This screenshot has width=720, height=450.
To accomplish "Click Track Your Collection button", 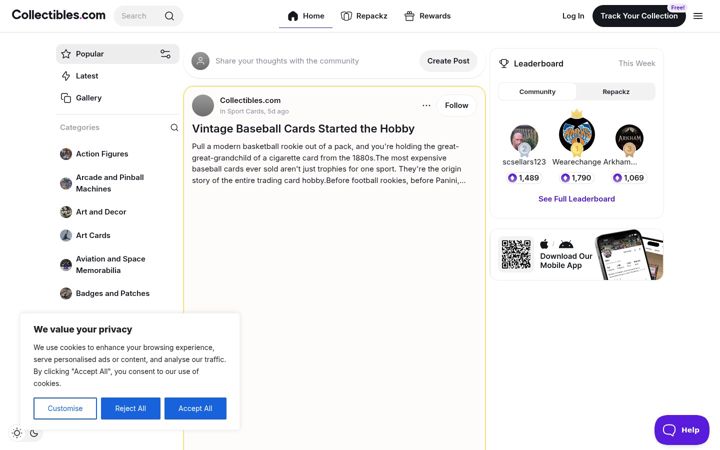I will click(639, 16).
